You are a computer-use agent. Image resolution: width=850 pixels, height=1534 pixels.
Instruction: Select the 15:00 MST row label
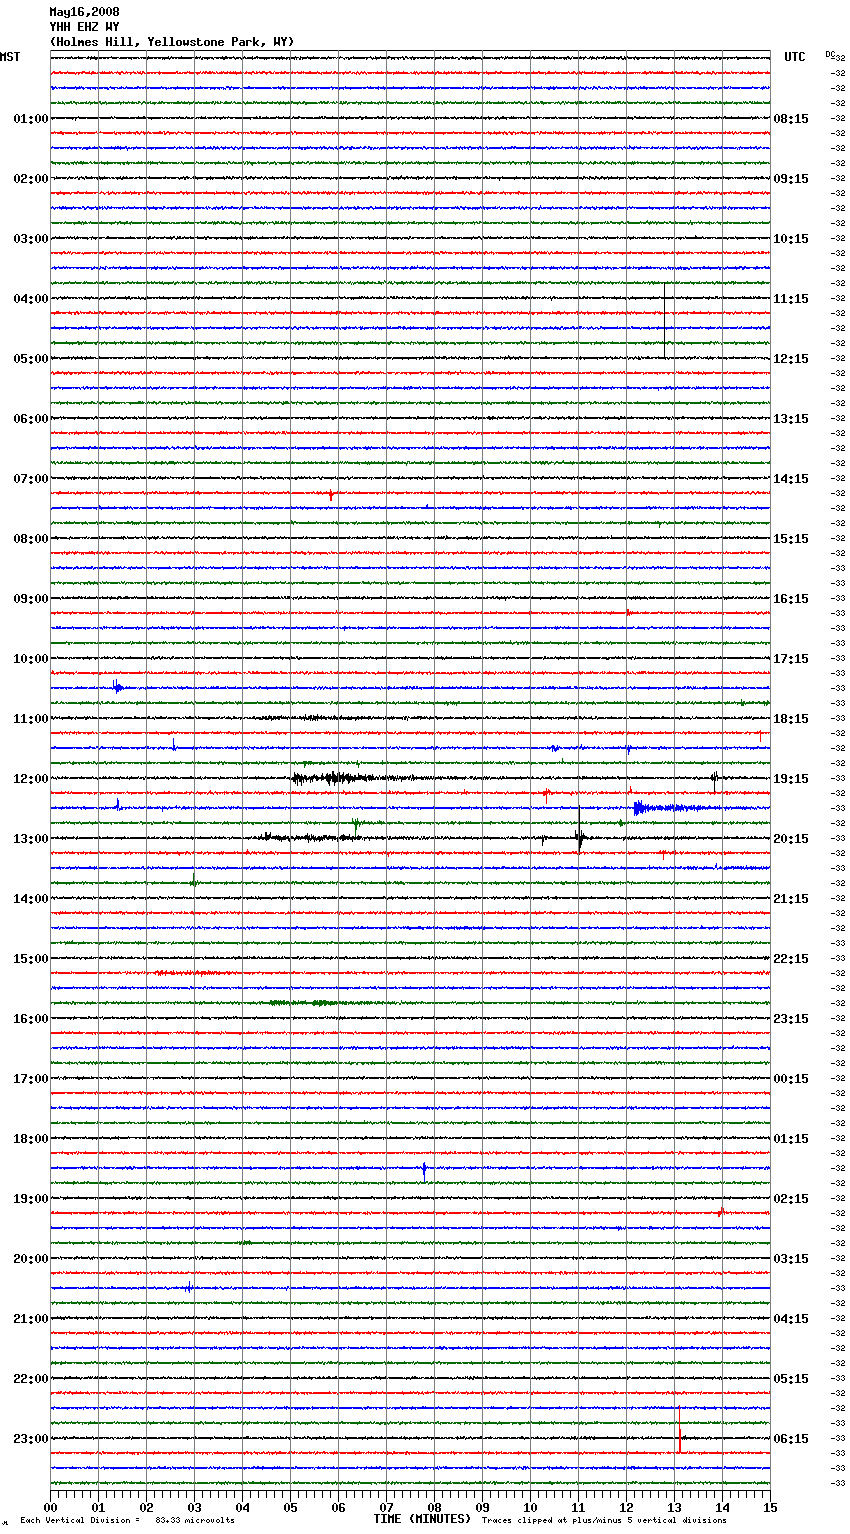point(31,959)
